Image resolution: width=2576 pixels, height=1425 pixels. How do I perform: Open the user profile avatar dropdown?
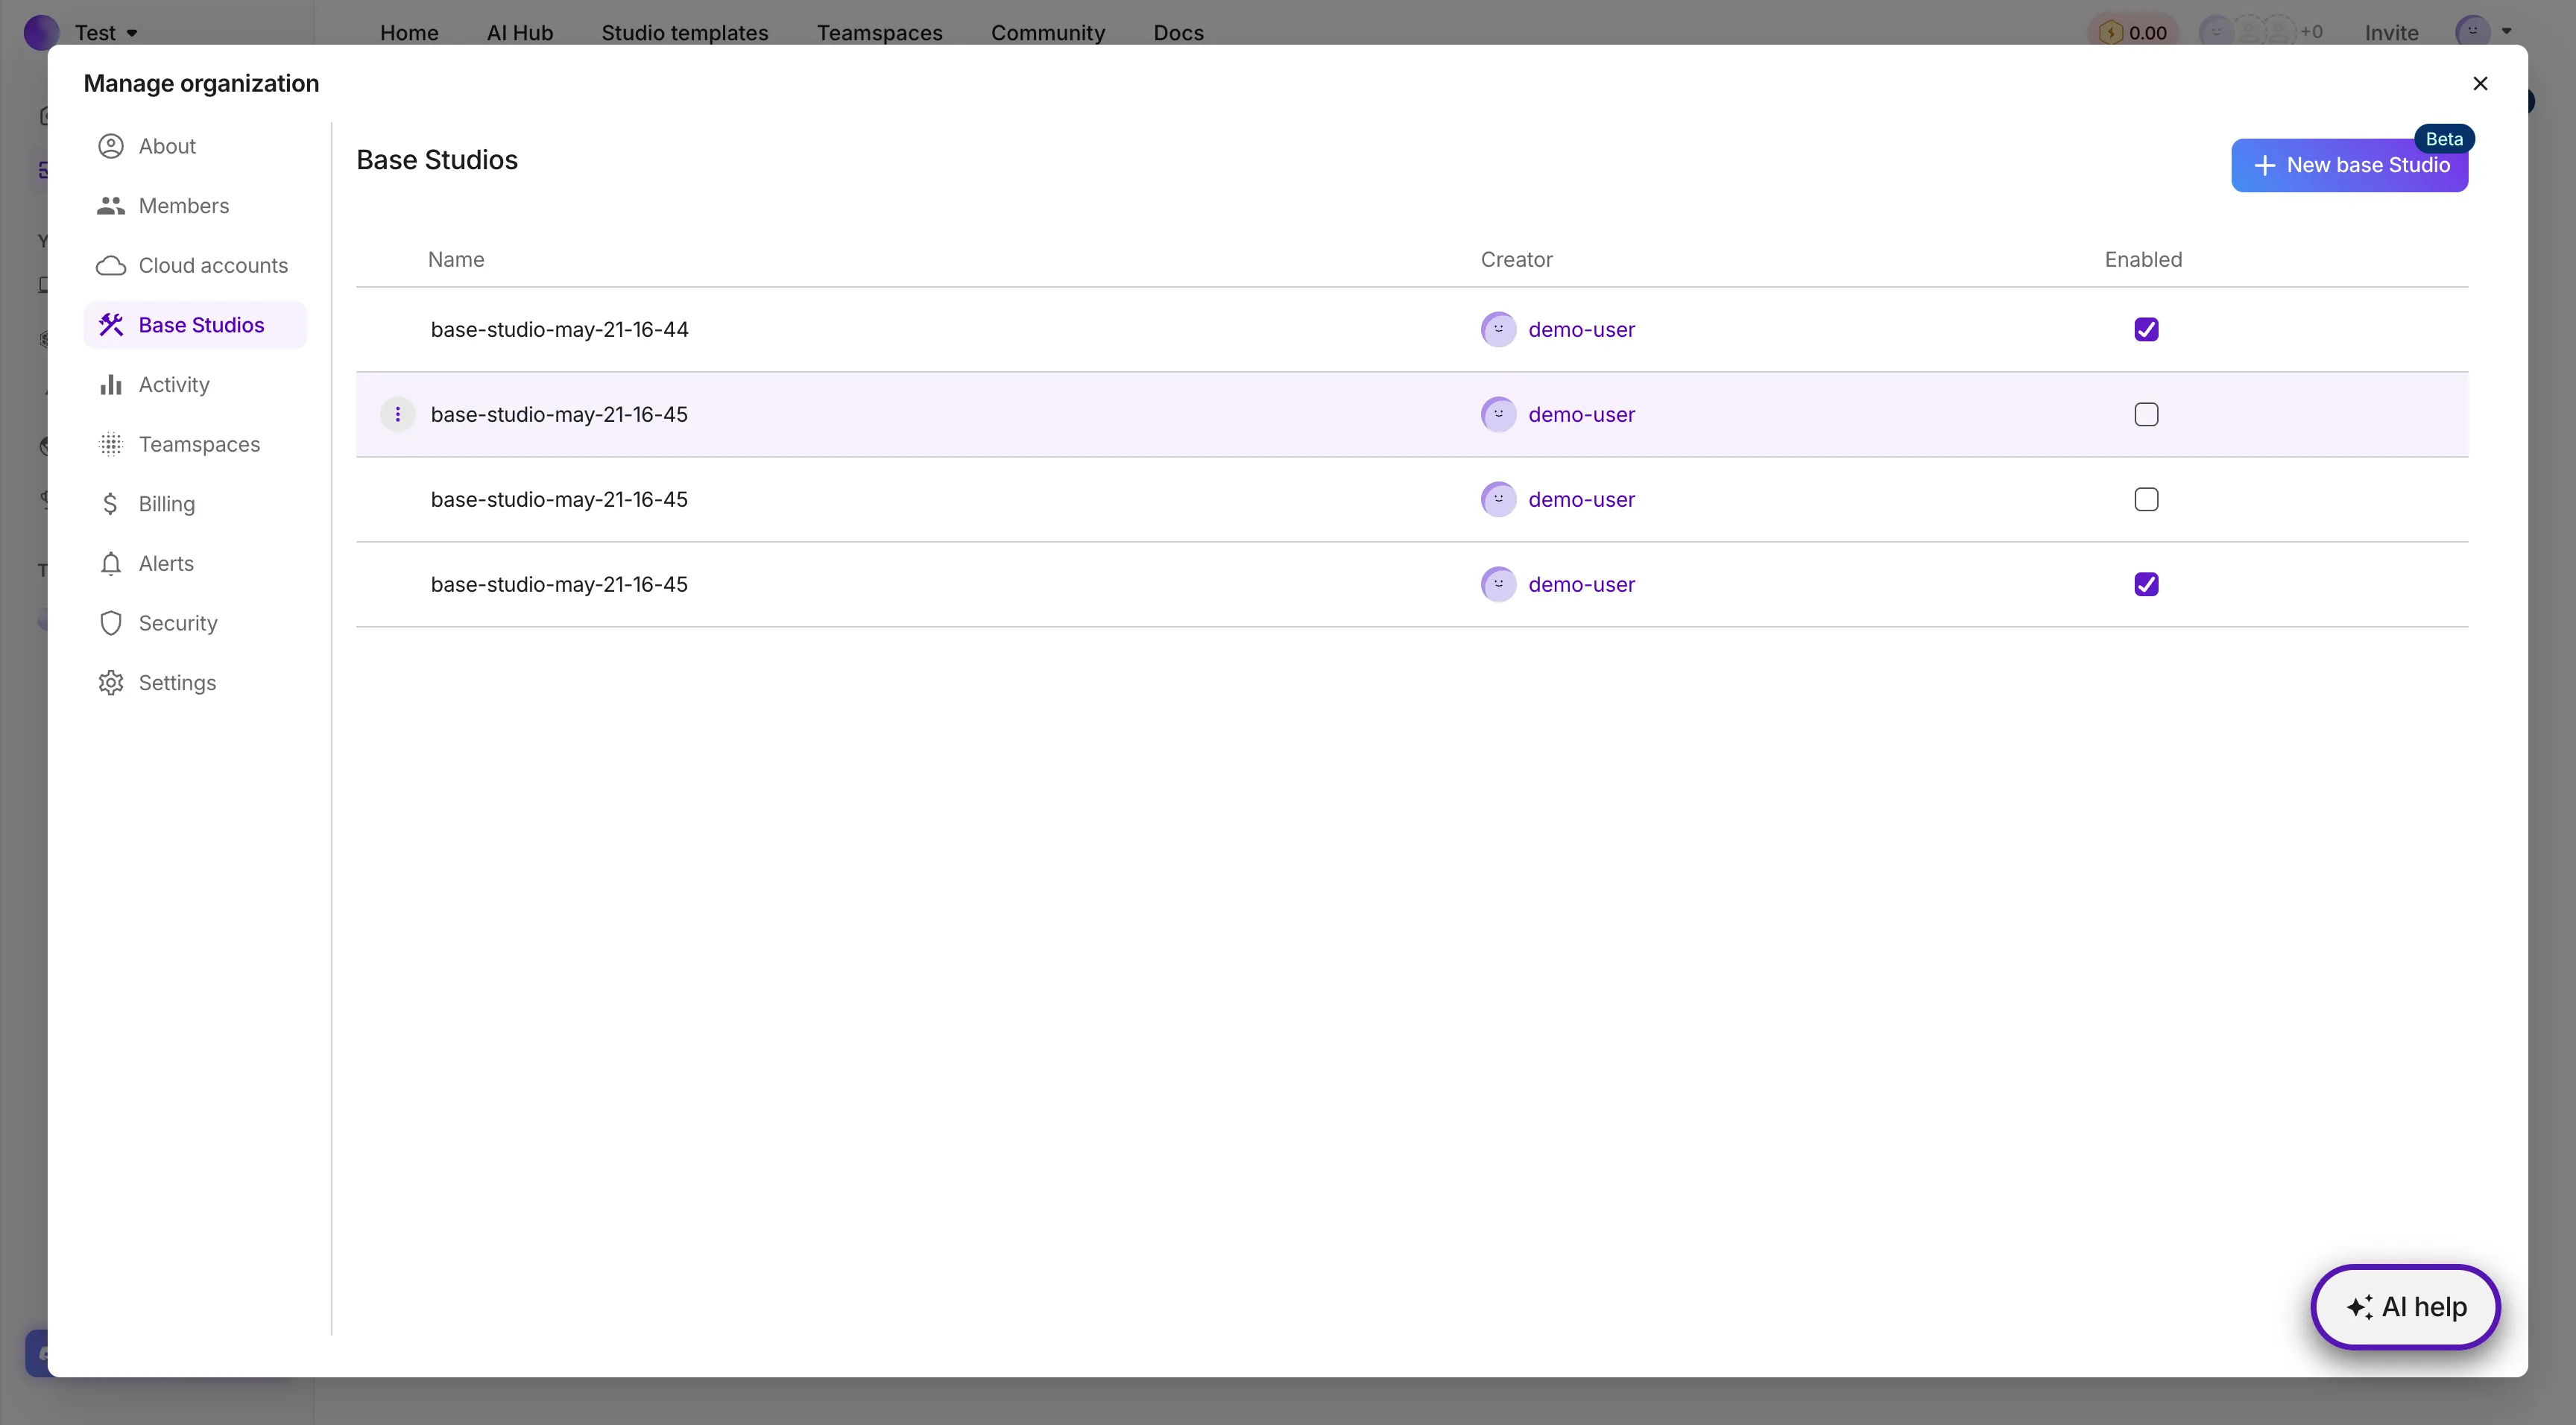2484,32
